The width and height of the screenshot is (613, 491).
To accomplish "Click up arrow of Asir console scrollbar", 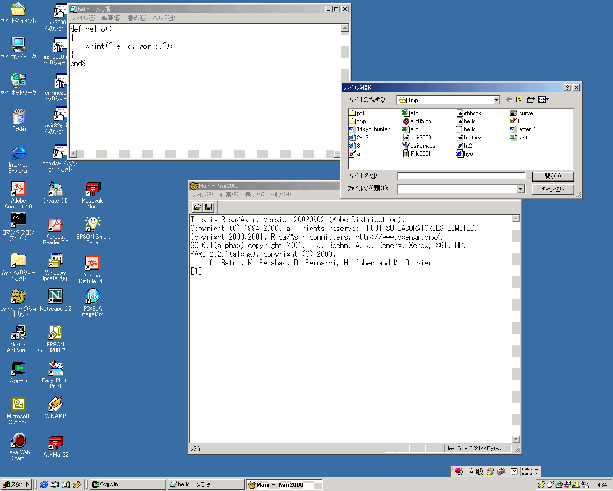I will 516,219.
